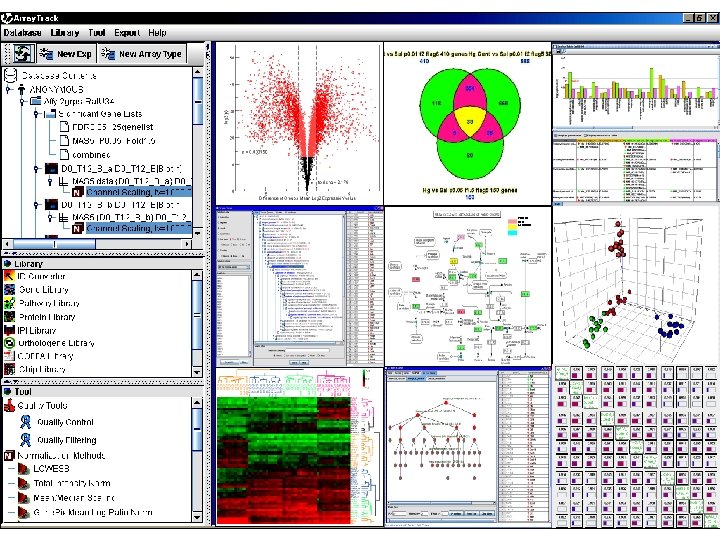Click the New Exp button

click(x=66, y=54)
